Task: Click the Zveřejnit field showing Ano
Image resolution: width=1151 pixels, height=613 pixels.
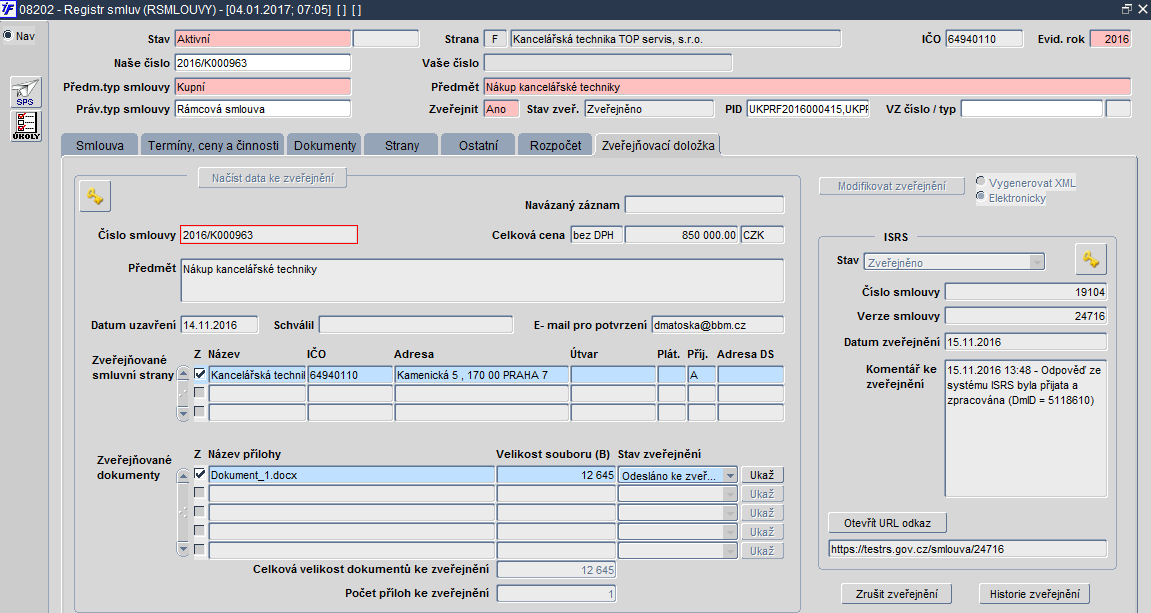Action: click(x=501, y=109)
